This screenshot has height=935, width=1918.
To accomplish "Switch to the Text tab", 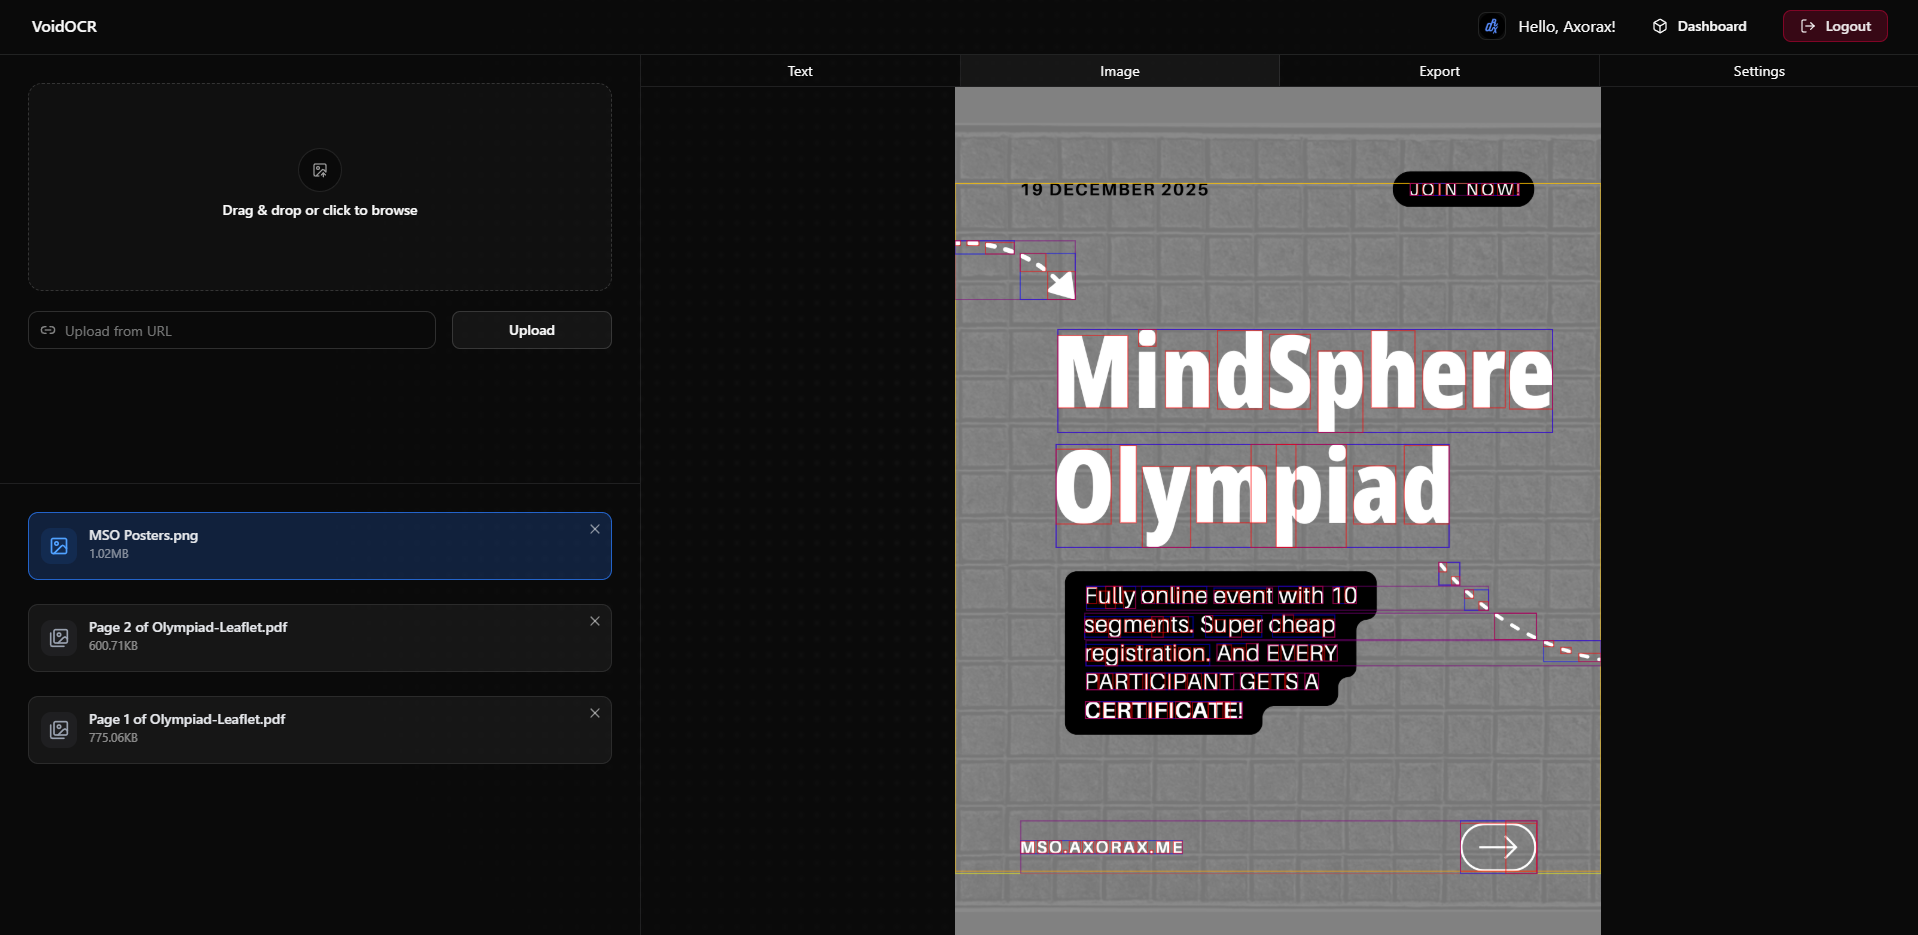I will pos(799,70).
